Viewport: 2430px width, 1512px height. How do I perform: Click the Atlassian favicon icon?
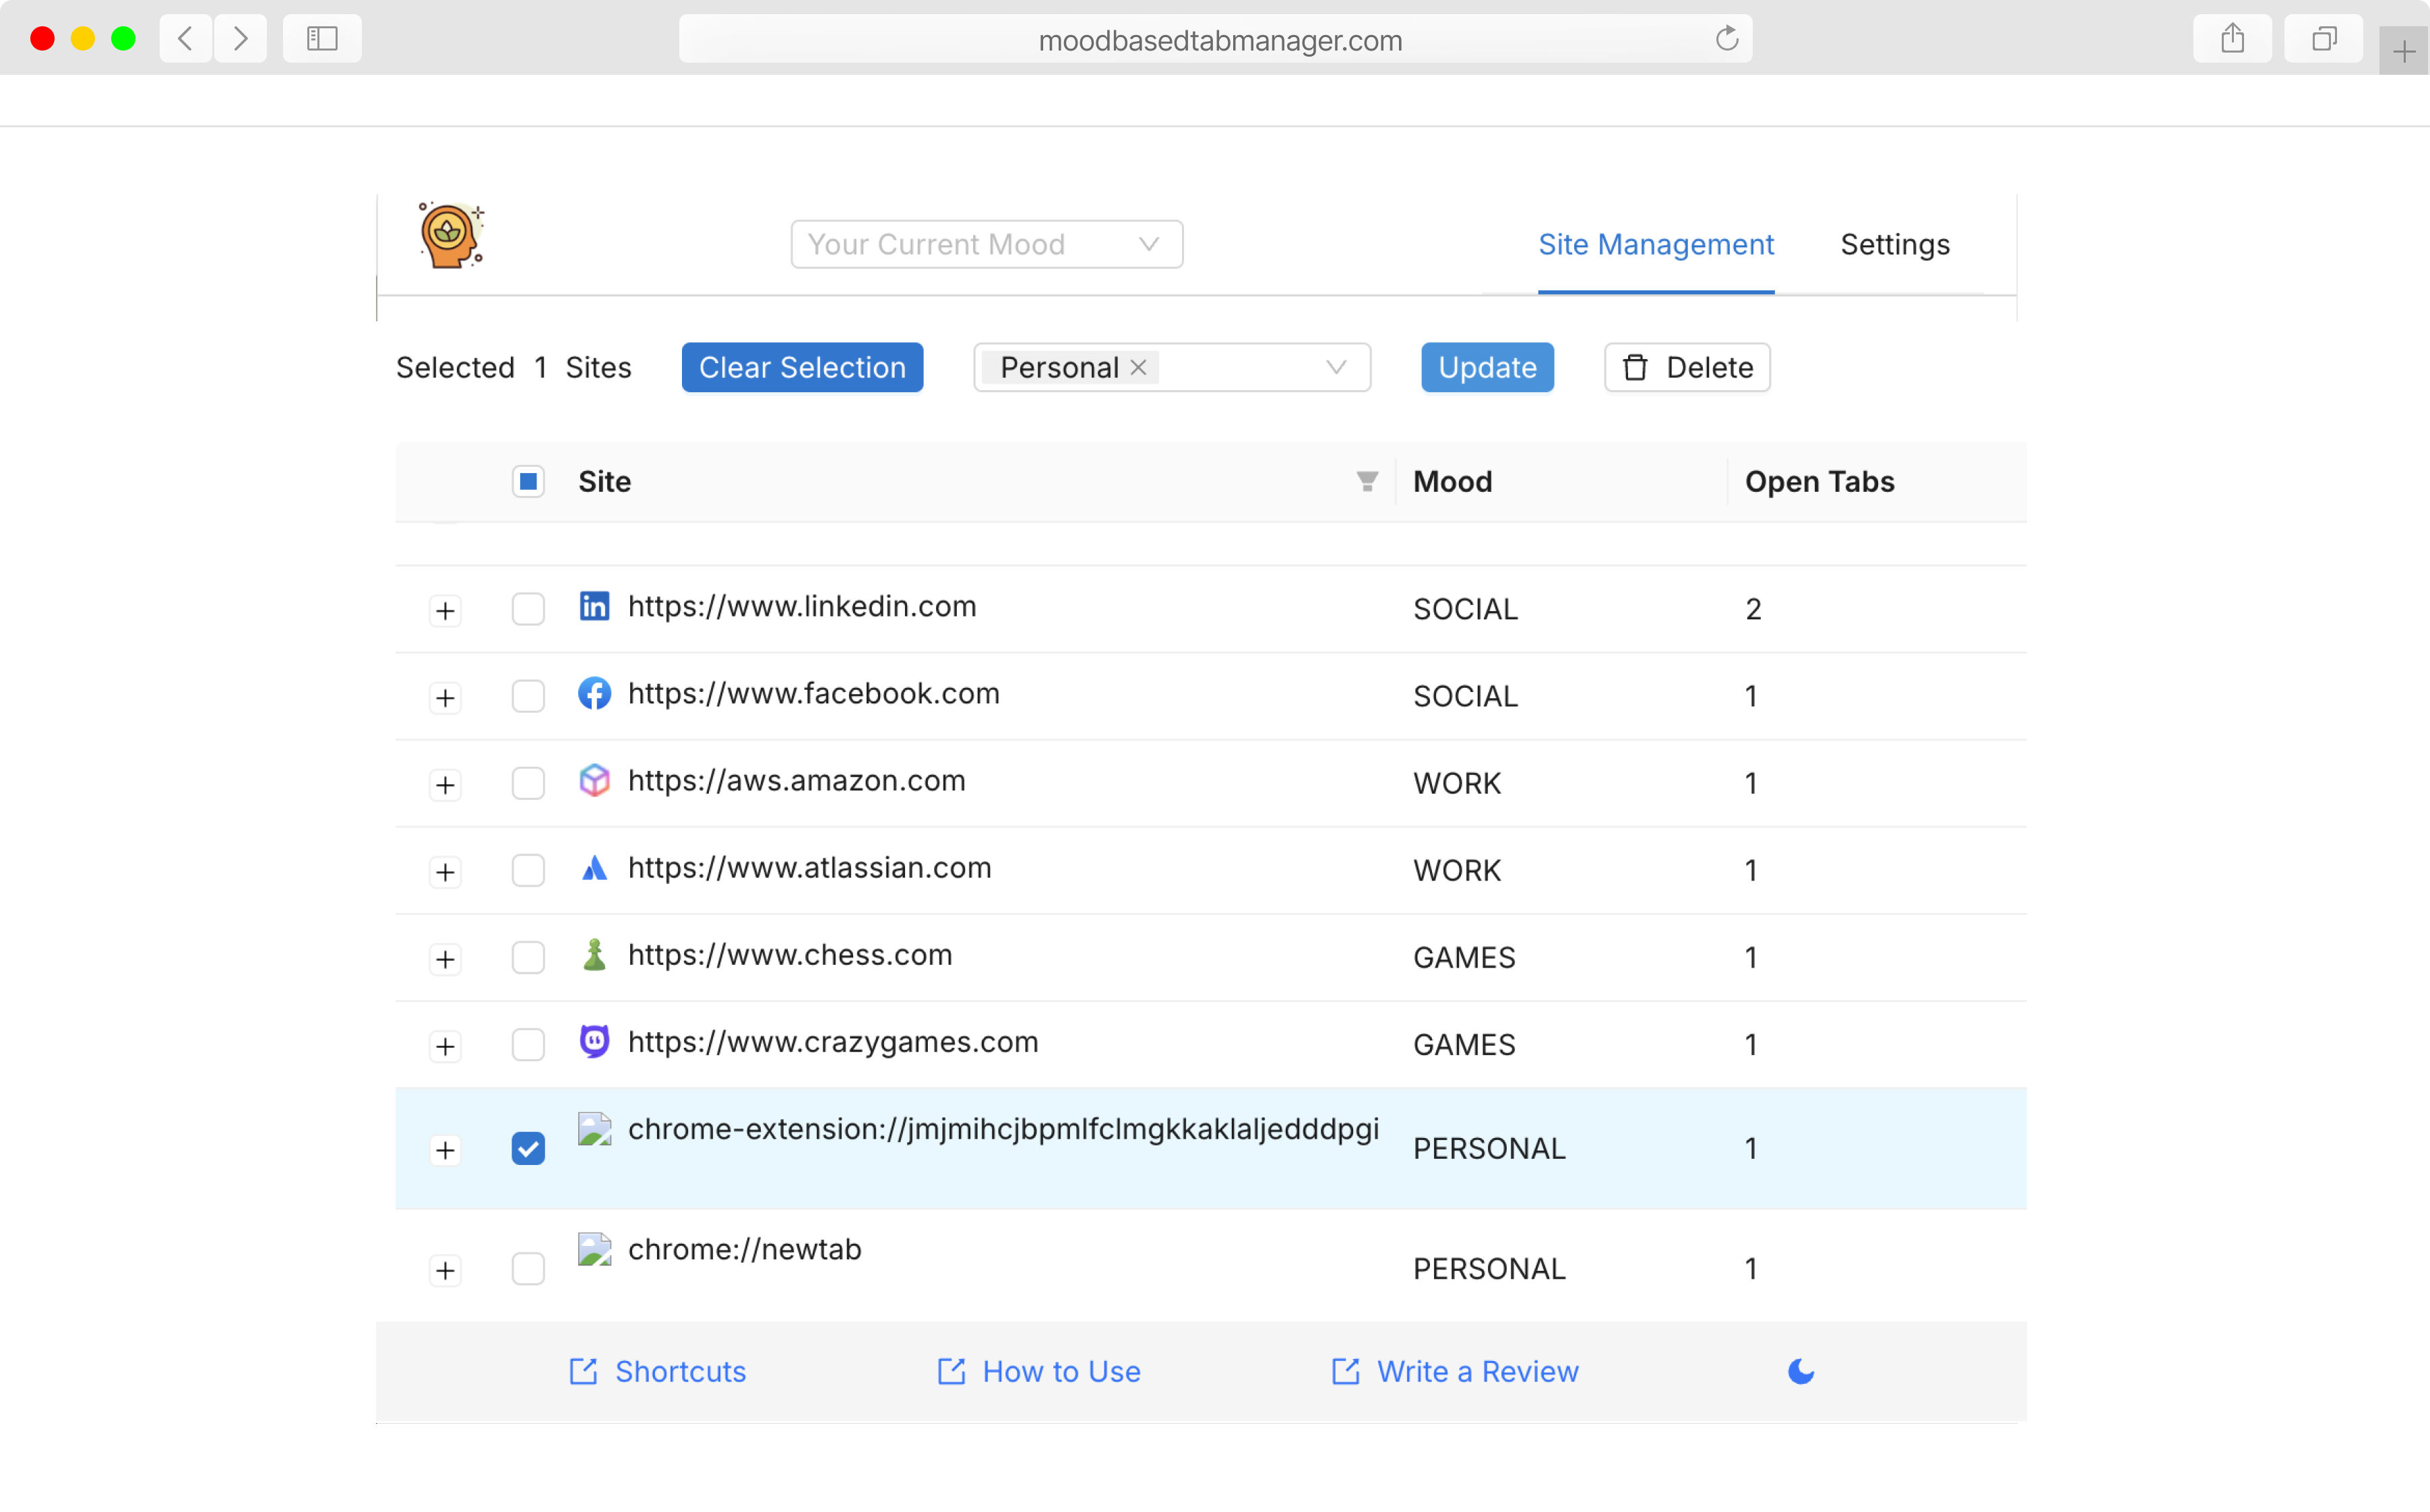tap(594, 867)
